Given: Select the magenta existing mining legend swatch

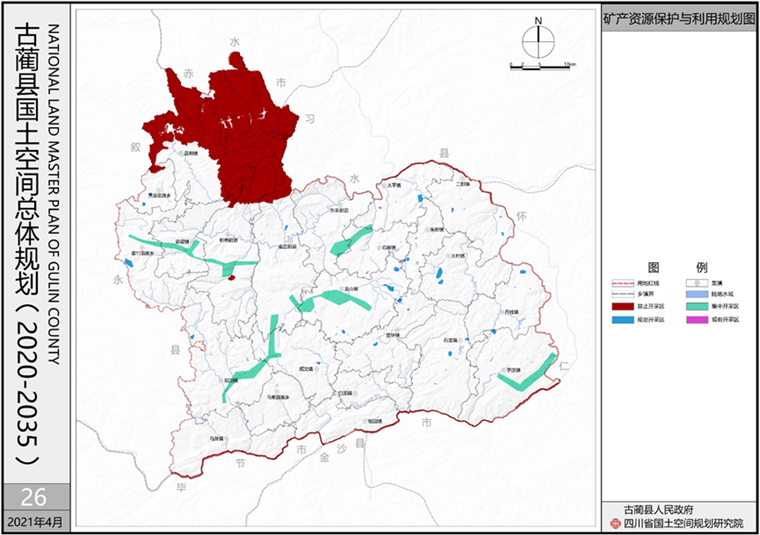Looking at the screenshot, I should (696, 320).
